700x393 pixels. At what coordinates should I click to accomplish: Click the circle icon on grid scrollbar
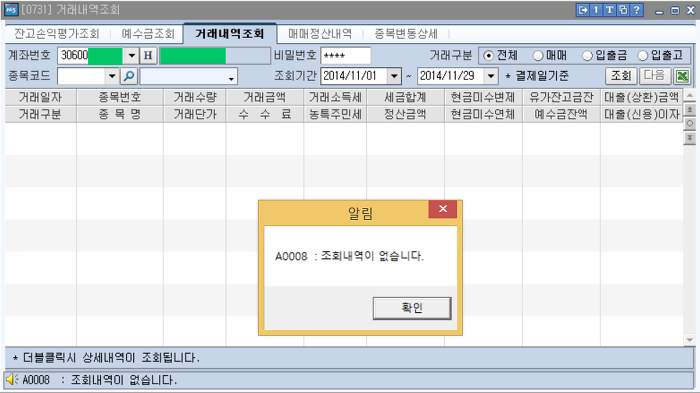(x=690, y=124)
